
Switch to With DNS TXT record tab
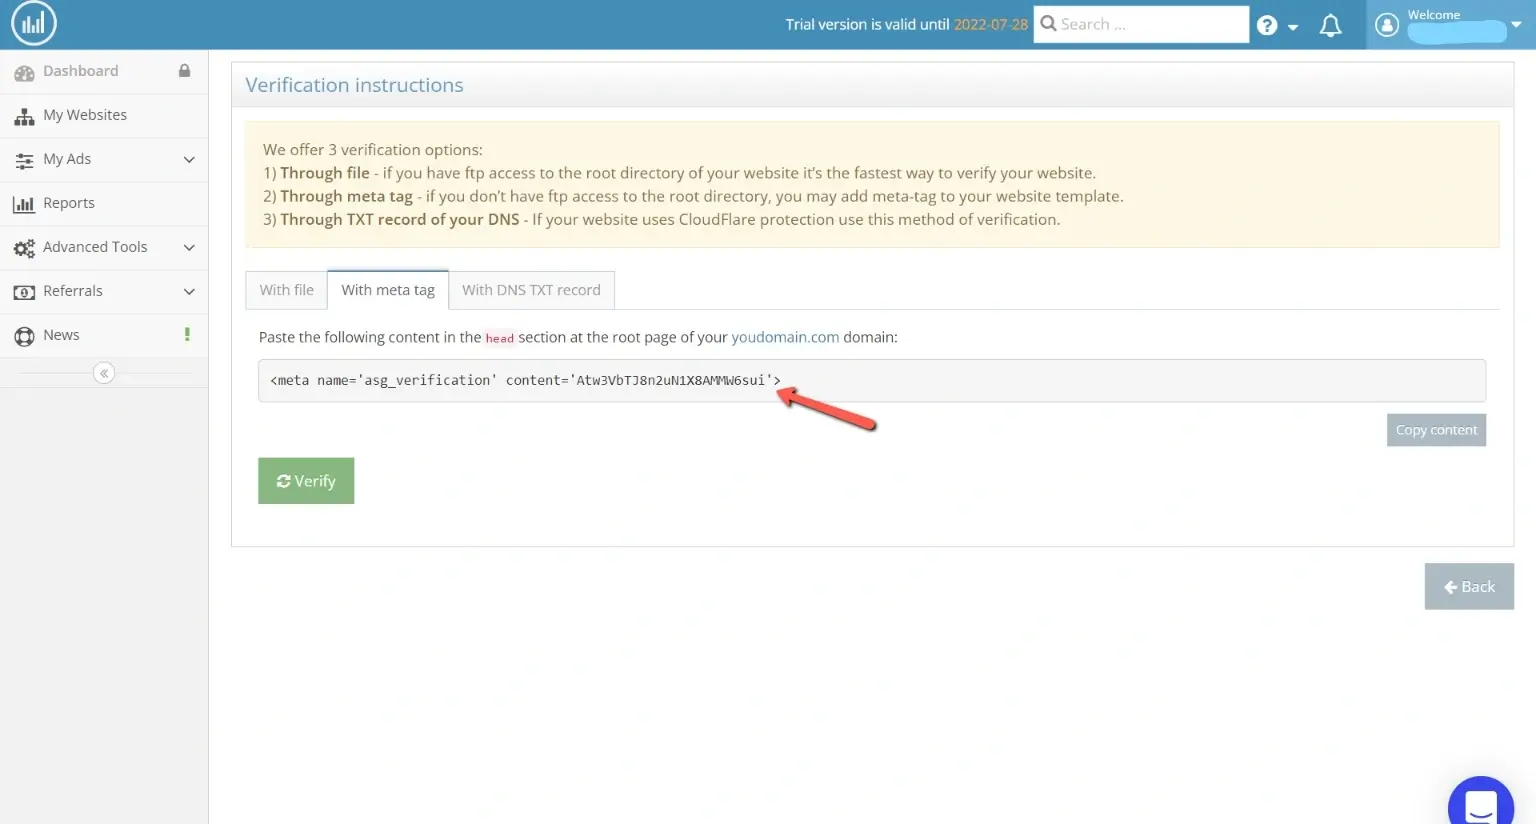[x=531, y=290]
